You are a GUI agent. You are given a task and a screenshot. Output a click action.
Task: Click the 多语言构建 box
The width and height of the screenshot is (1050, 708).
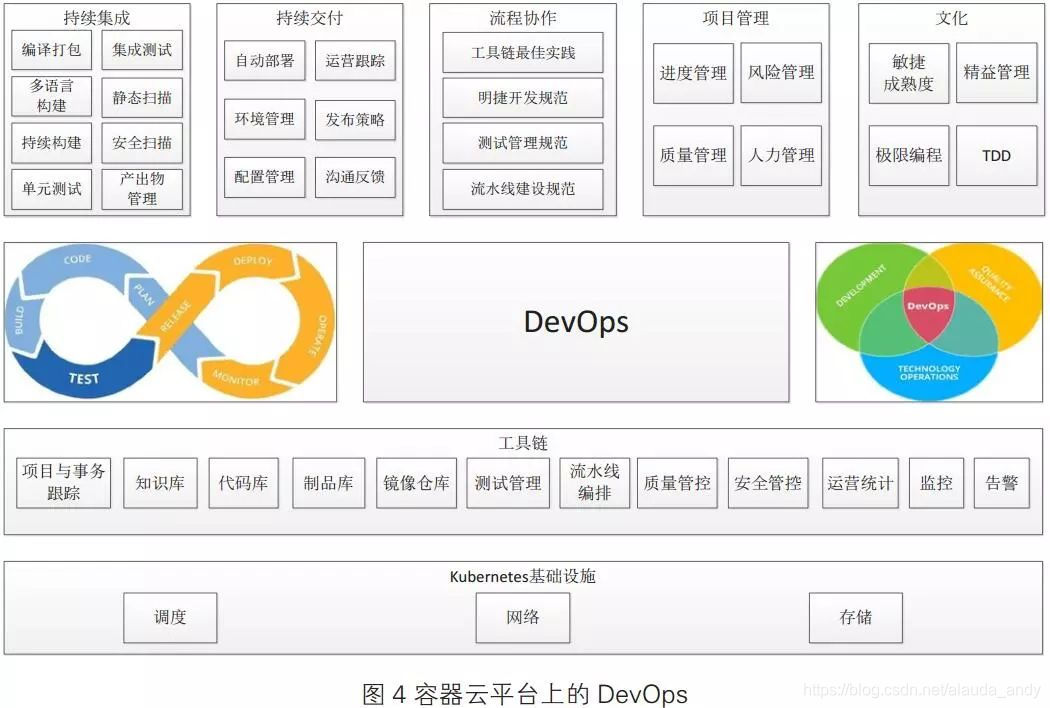click(x=52, y=96)
